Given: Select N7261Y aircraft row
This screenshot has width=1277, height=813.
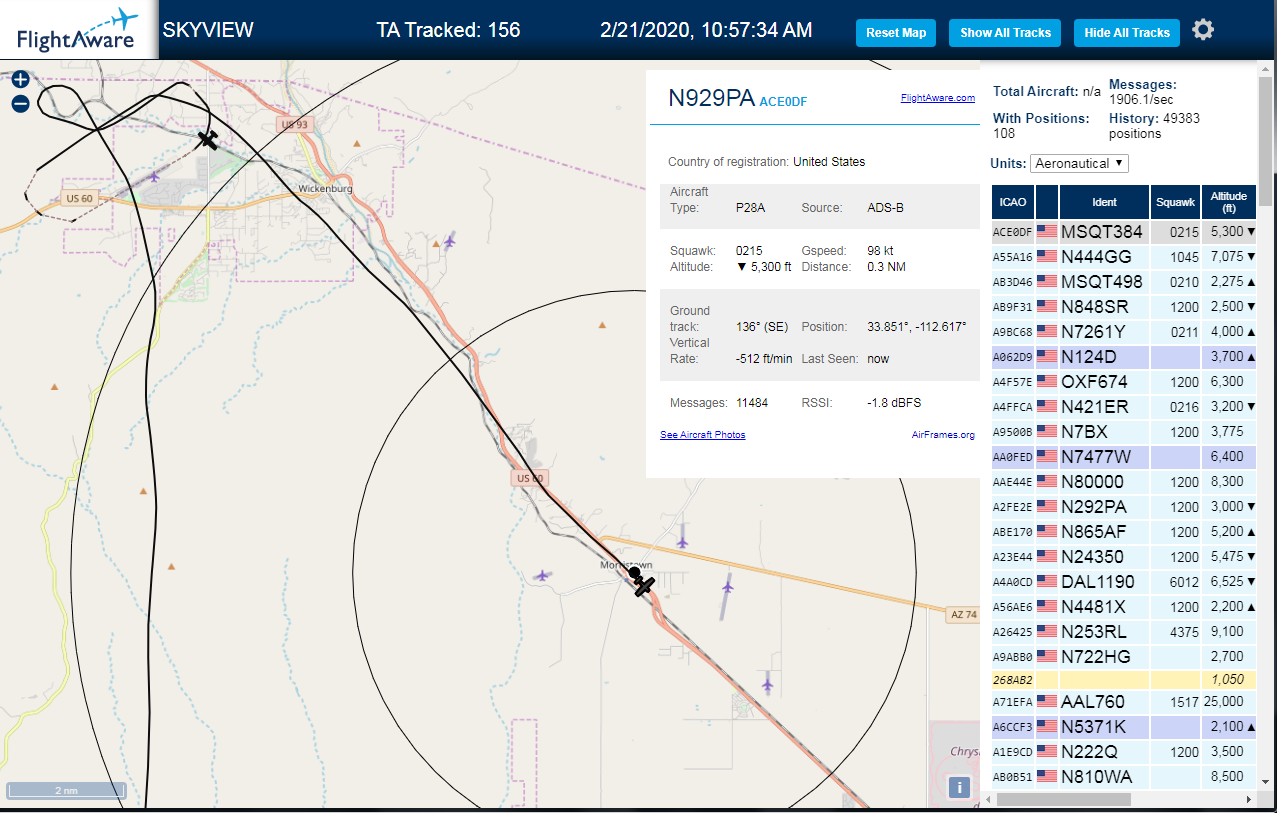Looking at the screenshot, I should coord(1124,331).
